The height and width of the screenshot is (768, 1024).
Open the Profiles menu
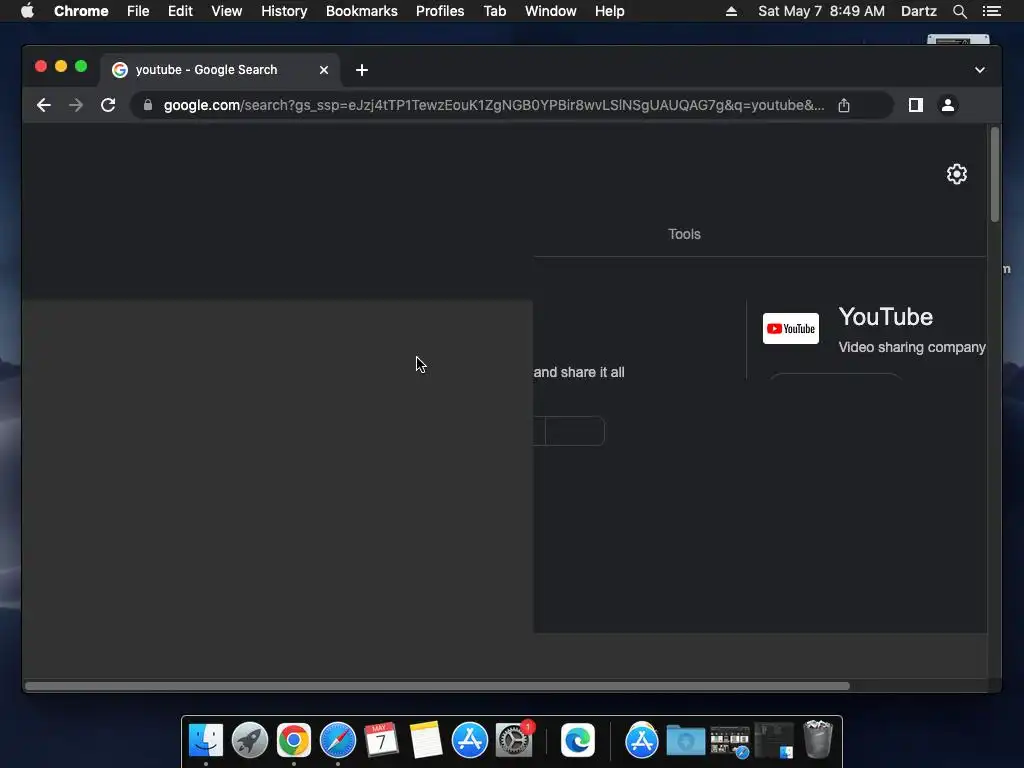click(440, 11)
